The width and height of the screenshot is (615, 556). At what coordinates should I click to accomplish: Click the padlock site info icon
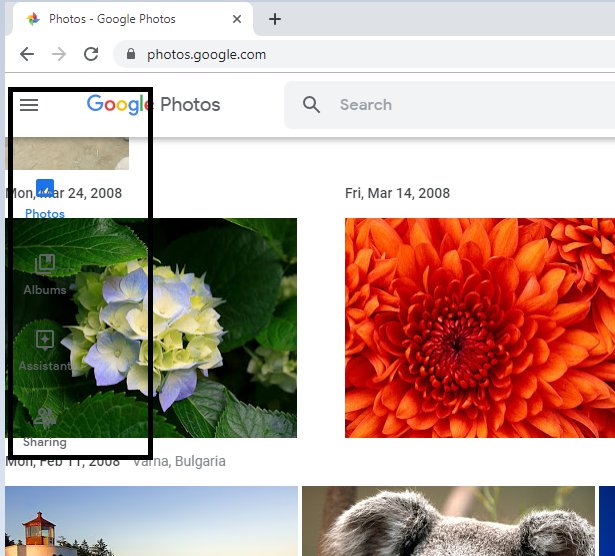131,54
